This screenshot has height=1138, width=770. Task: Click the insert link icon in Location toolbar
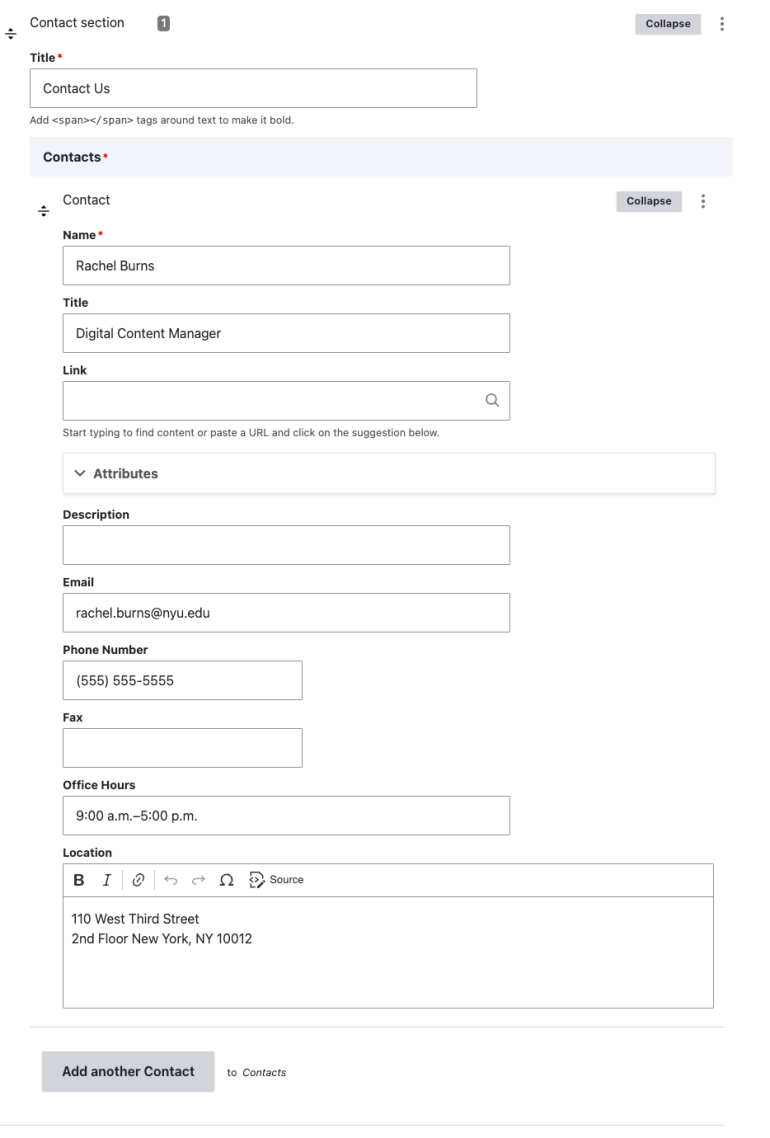pyautogui.click(x=138, y=880)
